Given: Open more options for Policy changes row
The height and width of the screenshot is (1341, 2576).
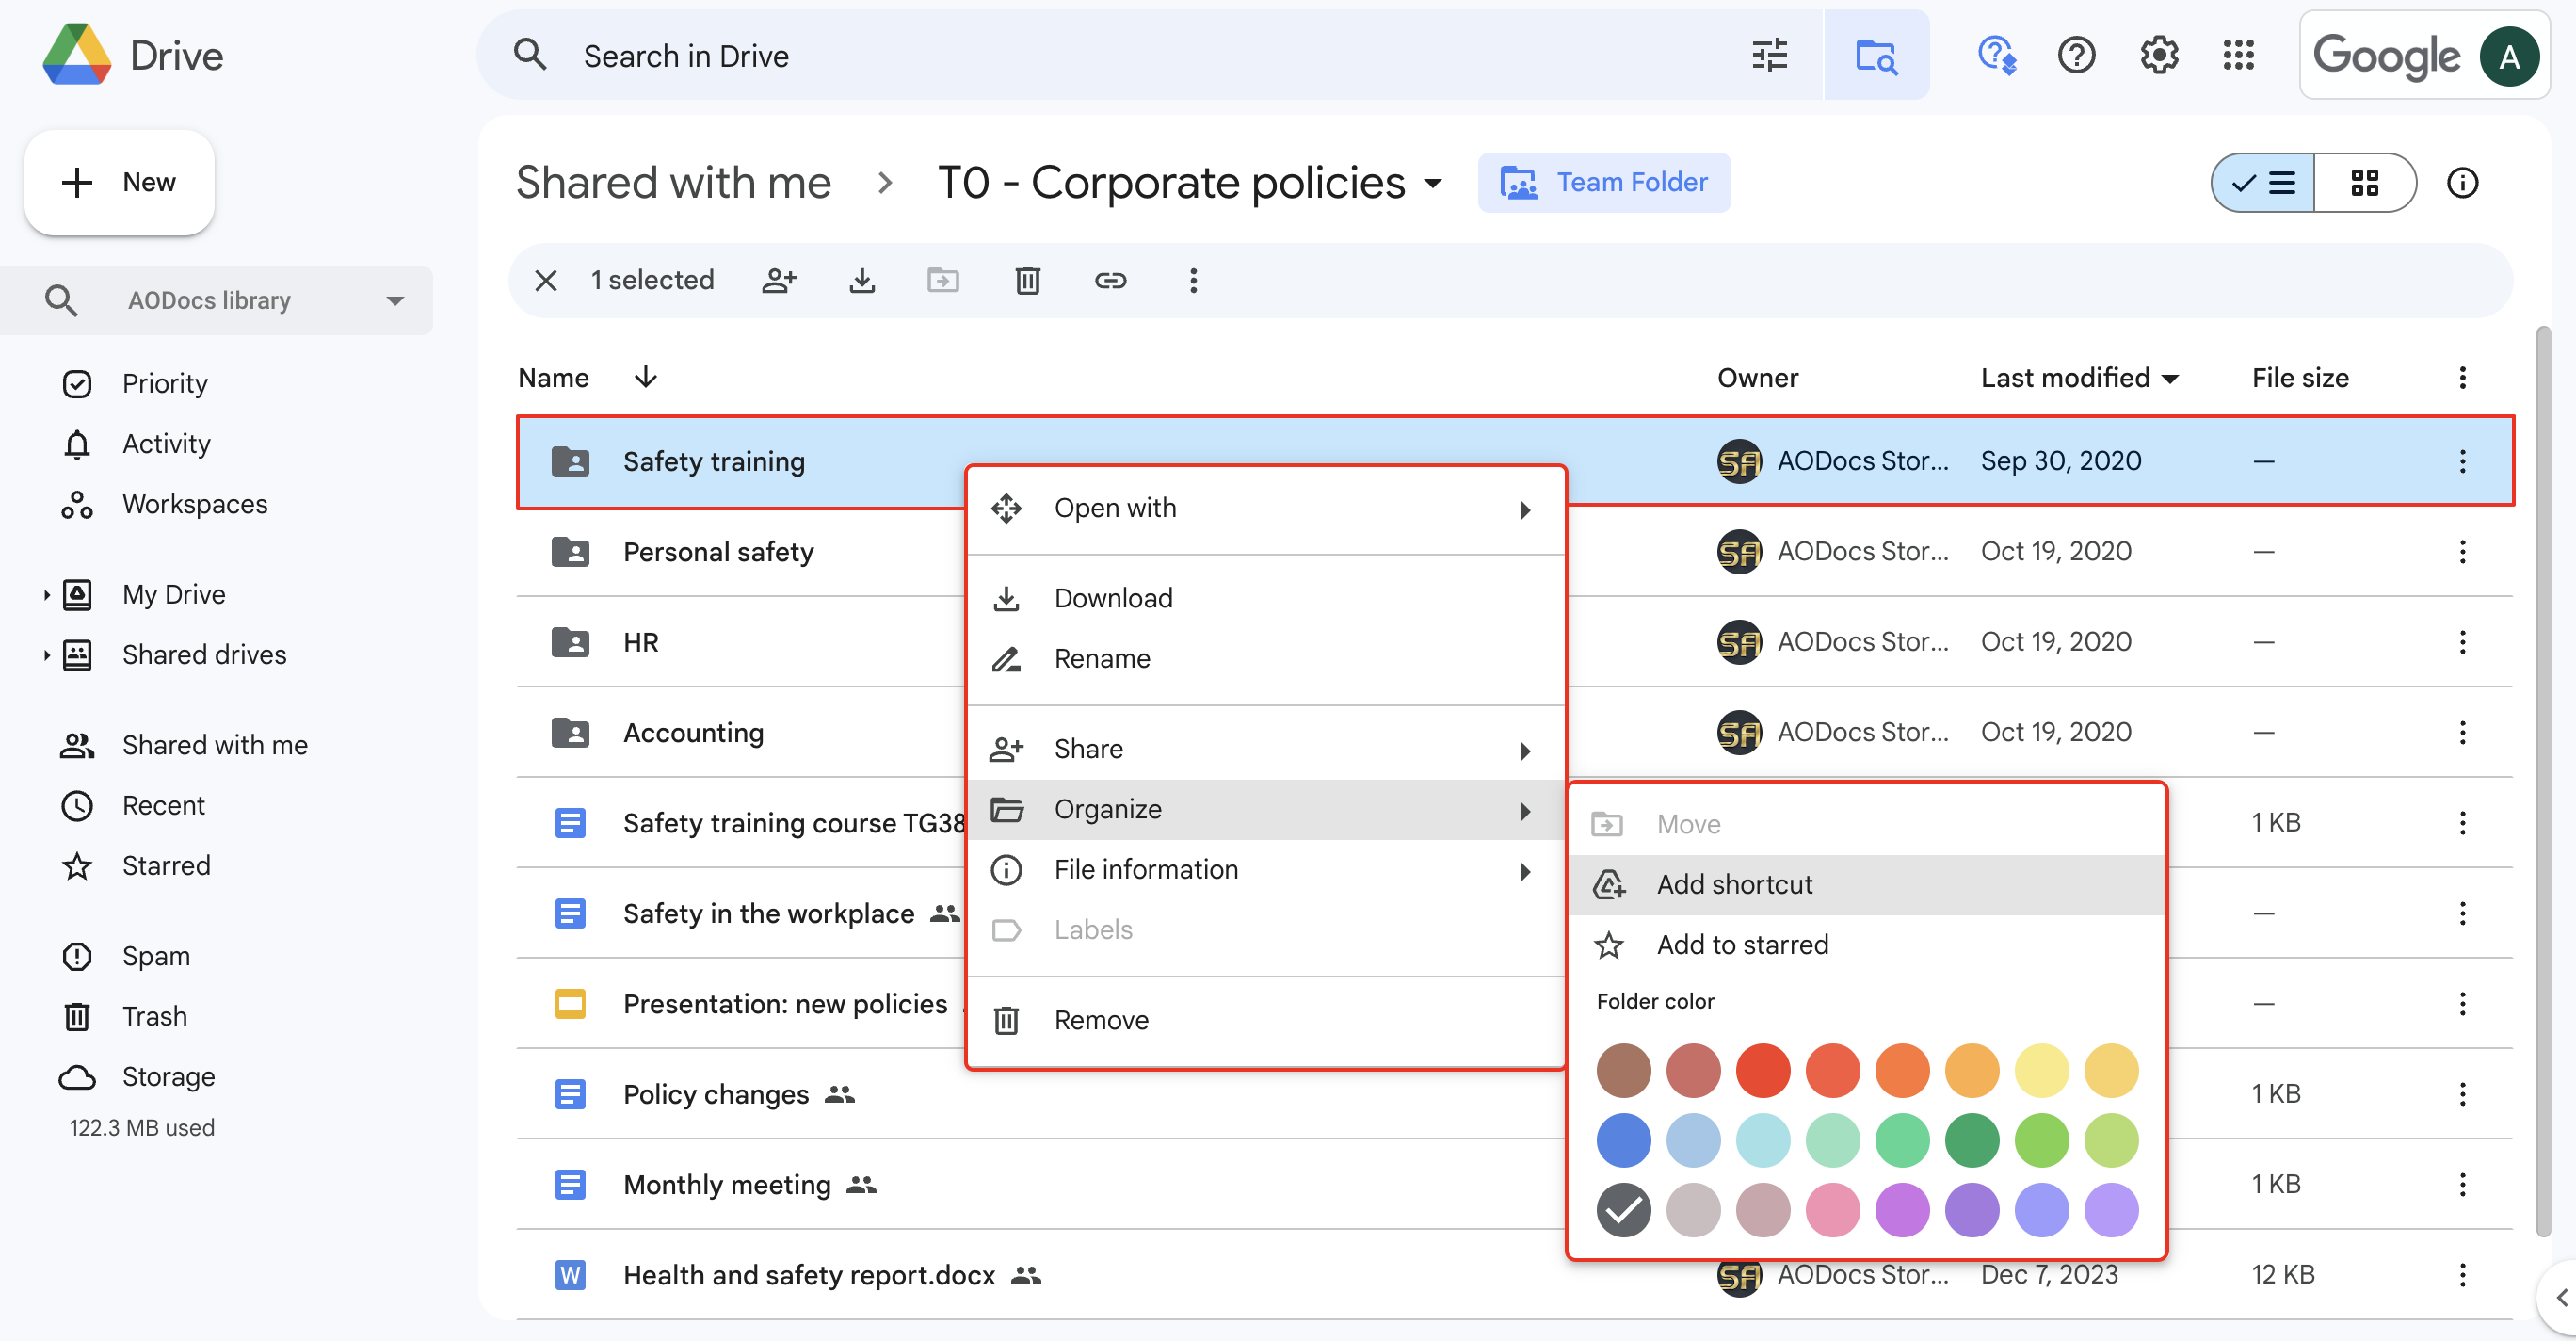Looking at the screenshot, I should [x=2462, y=1094].
